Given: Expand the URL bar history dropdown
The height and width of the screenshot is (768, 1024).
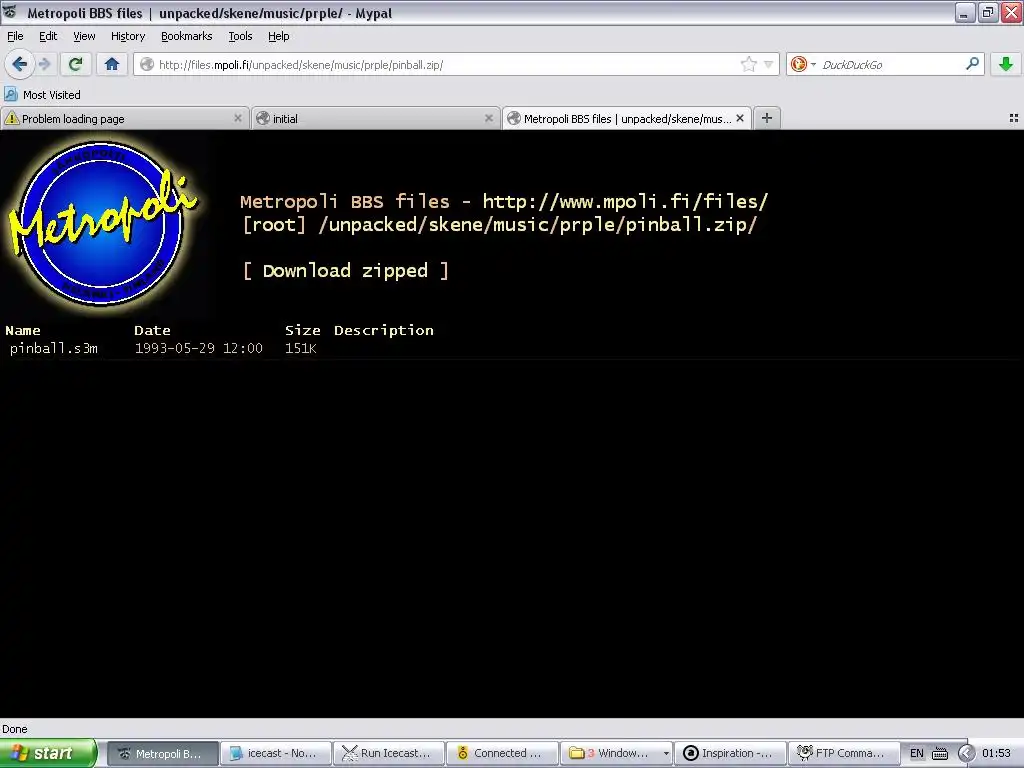Looking at the screenshot, I should (768, 64).
